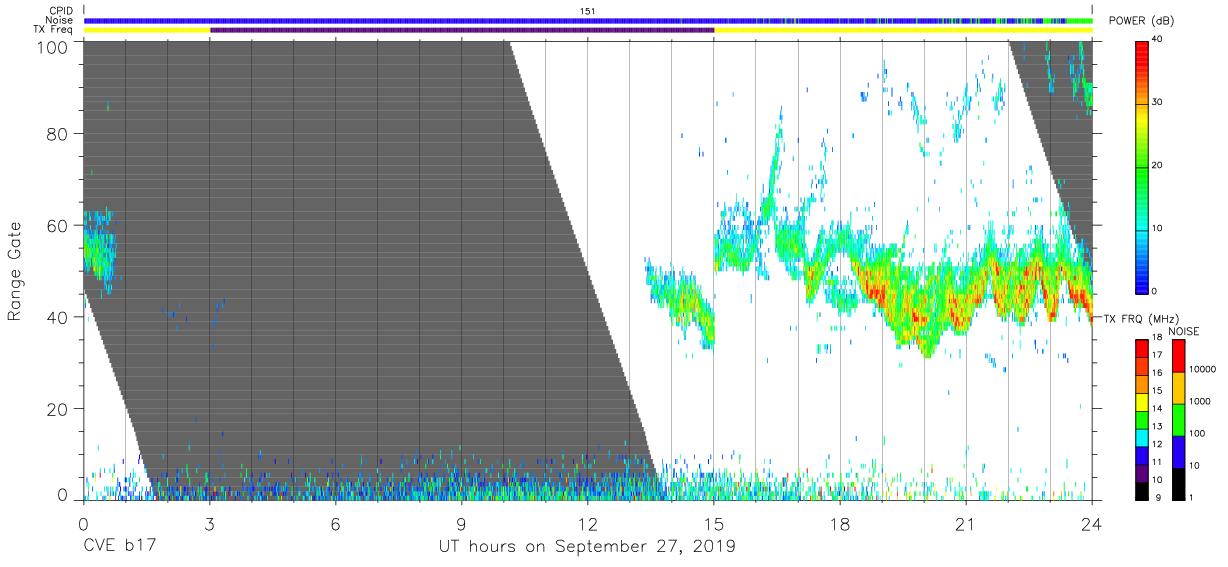This screenshot has width=1228, height=567.
Task: Click the 24 tick on UT hours axis
Action: pos(1092,523)
